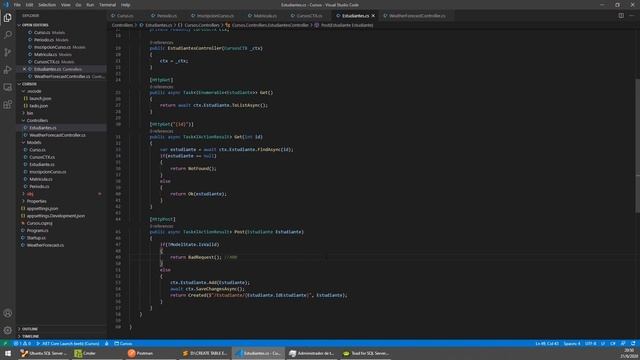Open the Run and Debug view icon
This screenshot has height=360, width=640.
[x=7, y=70]
